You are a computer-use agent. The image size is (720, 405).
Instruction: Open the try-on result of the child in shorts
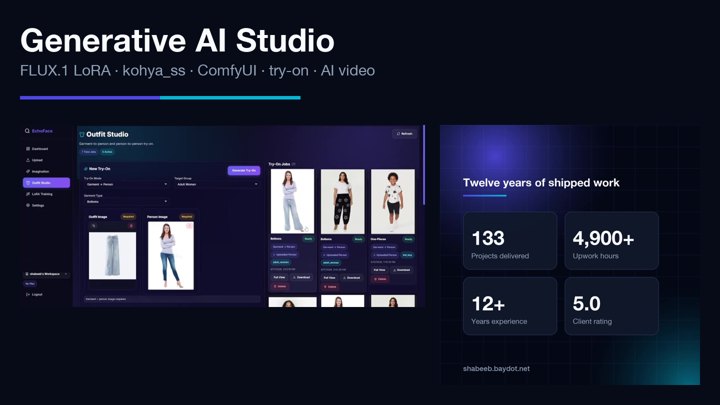point(393,201)
